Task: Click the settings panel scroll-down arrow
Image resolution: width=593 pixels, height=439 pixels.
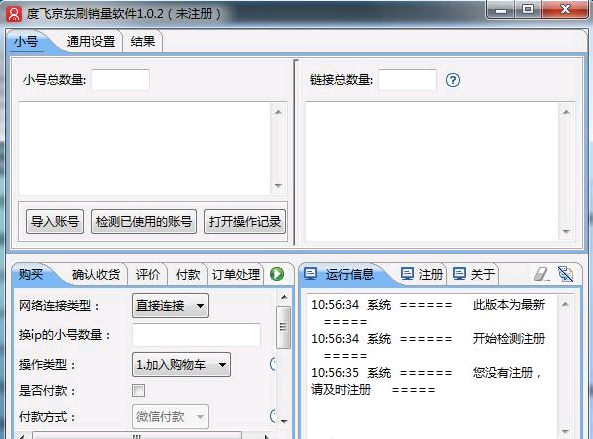Action: [x=284, y=421]
